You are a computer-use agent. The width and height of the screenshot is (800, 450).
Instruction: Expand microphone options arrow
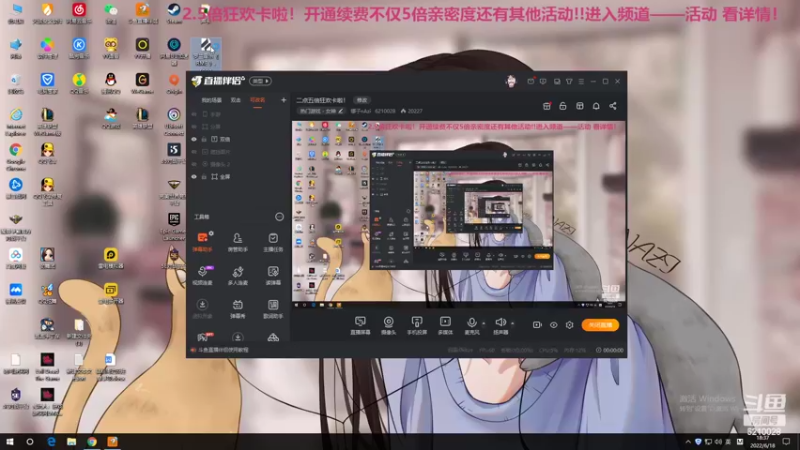click(484, 323)
